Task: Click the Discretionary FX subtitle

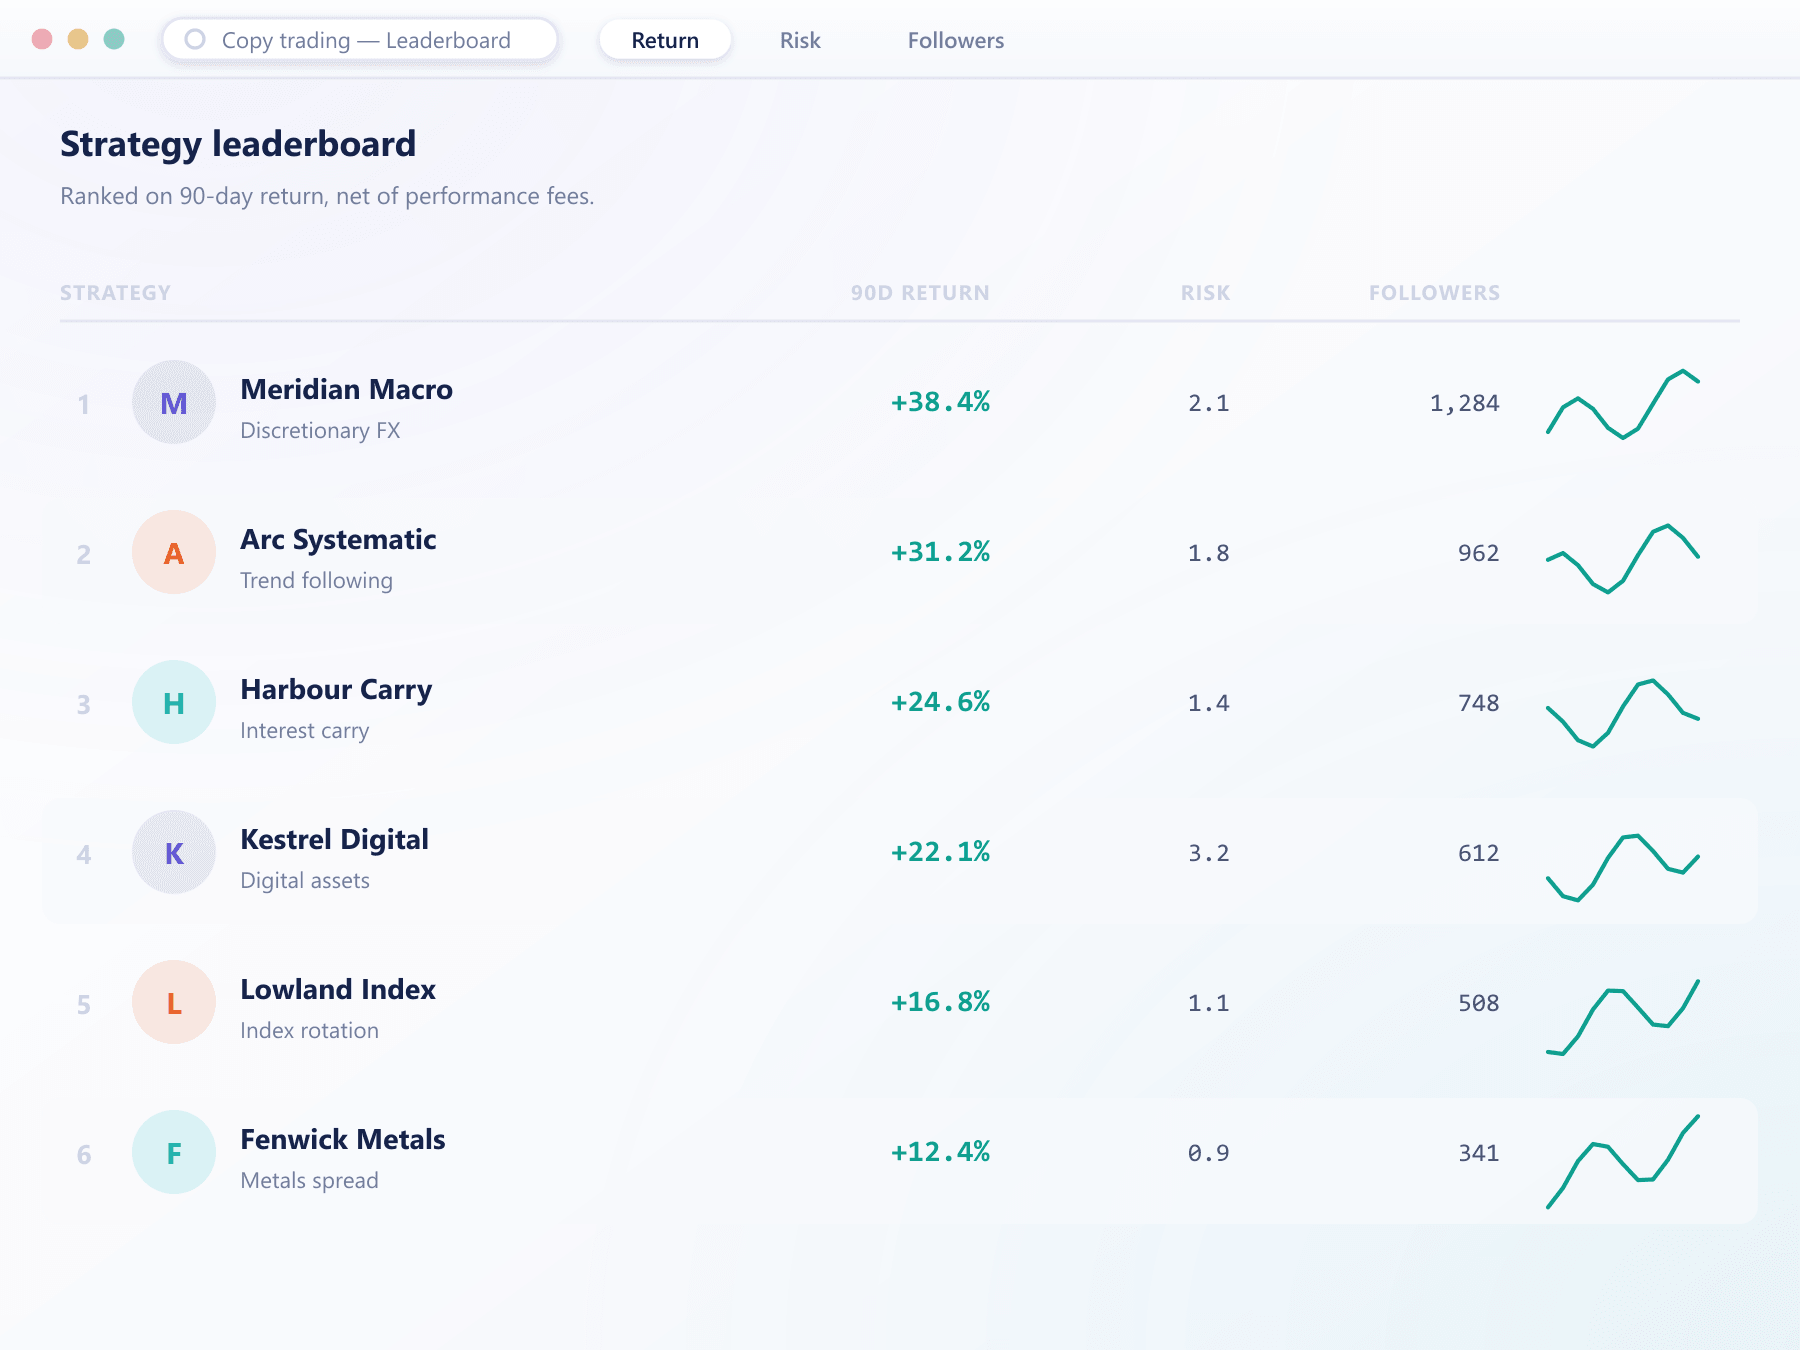Action: (320, 430)
